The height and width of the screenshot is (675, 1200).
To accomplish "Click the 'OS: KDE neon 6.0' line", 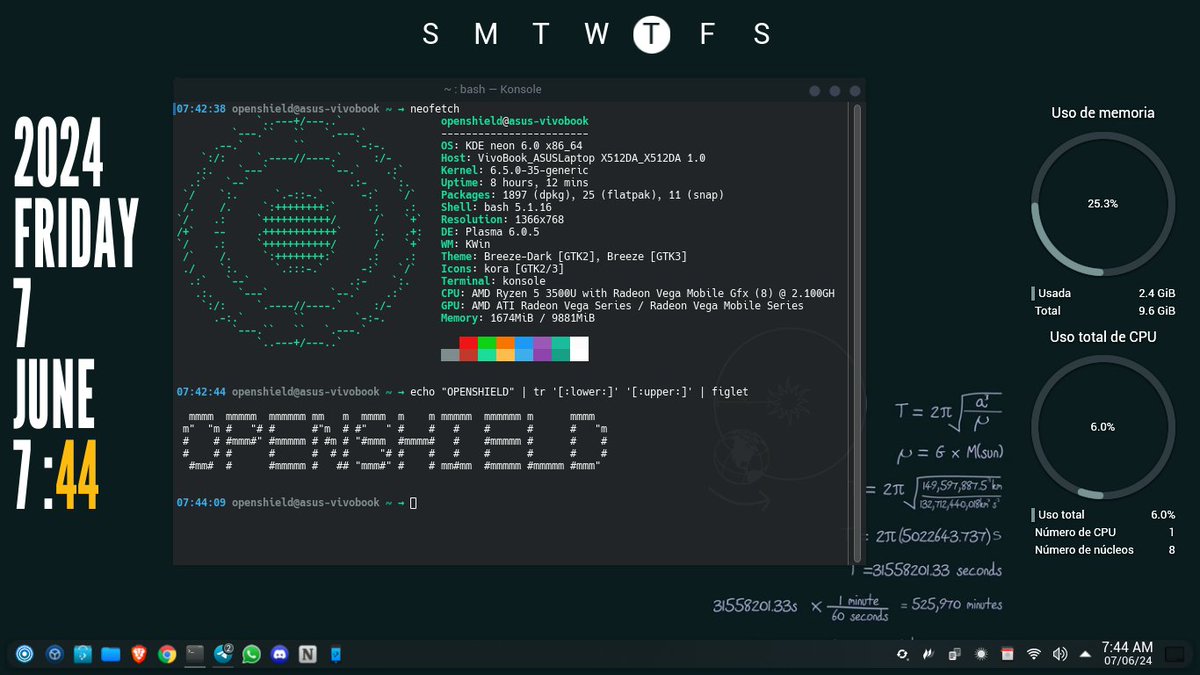I will (511, 146).
